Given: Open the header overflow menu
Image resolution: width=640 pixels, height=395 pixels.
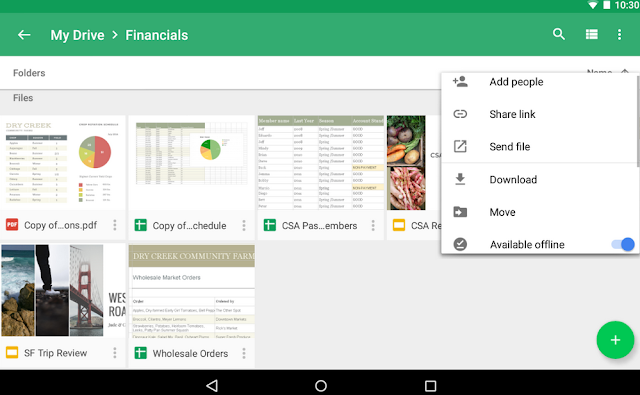Looking at the screenshot, I should click(x=619, y=34).
